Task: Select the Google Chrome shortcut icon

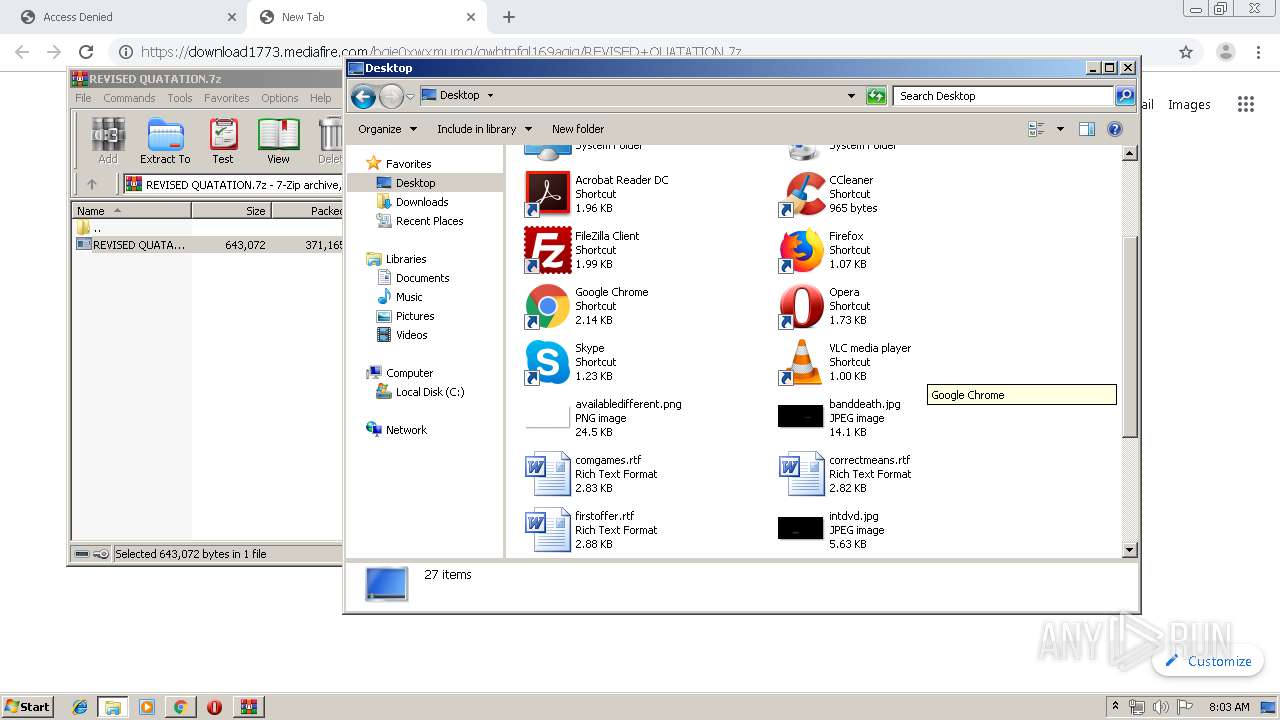Action: coord(547,306)
